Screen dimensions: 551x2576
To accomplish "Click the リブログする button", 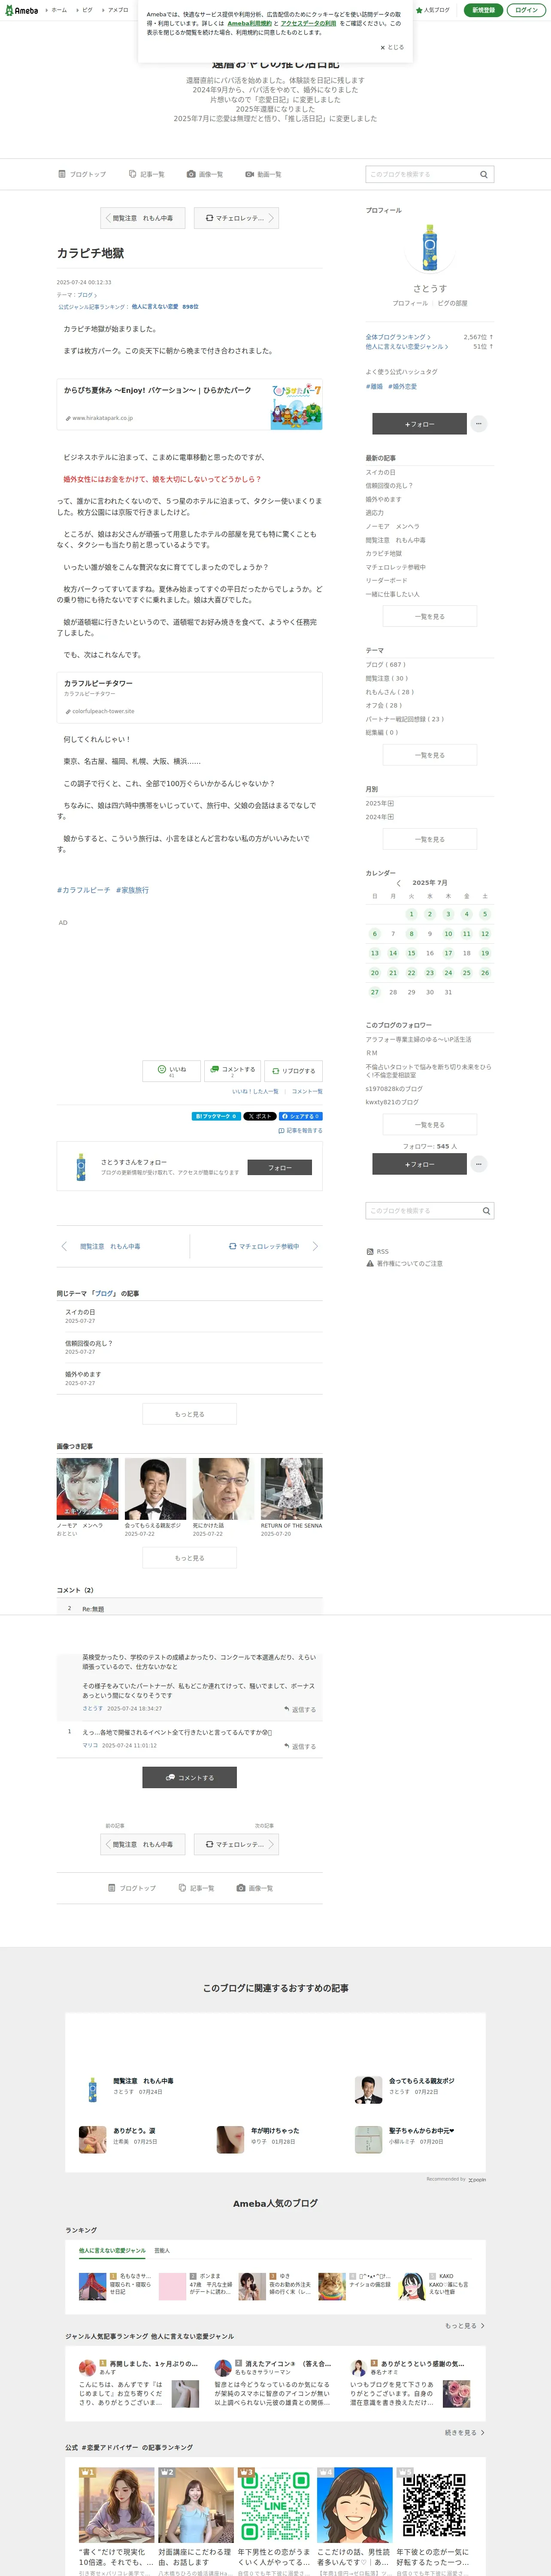I will pyautogui.click(x=294, y=1071).
